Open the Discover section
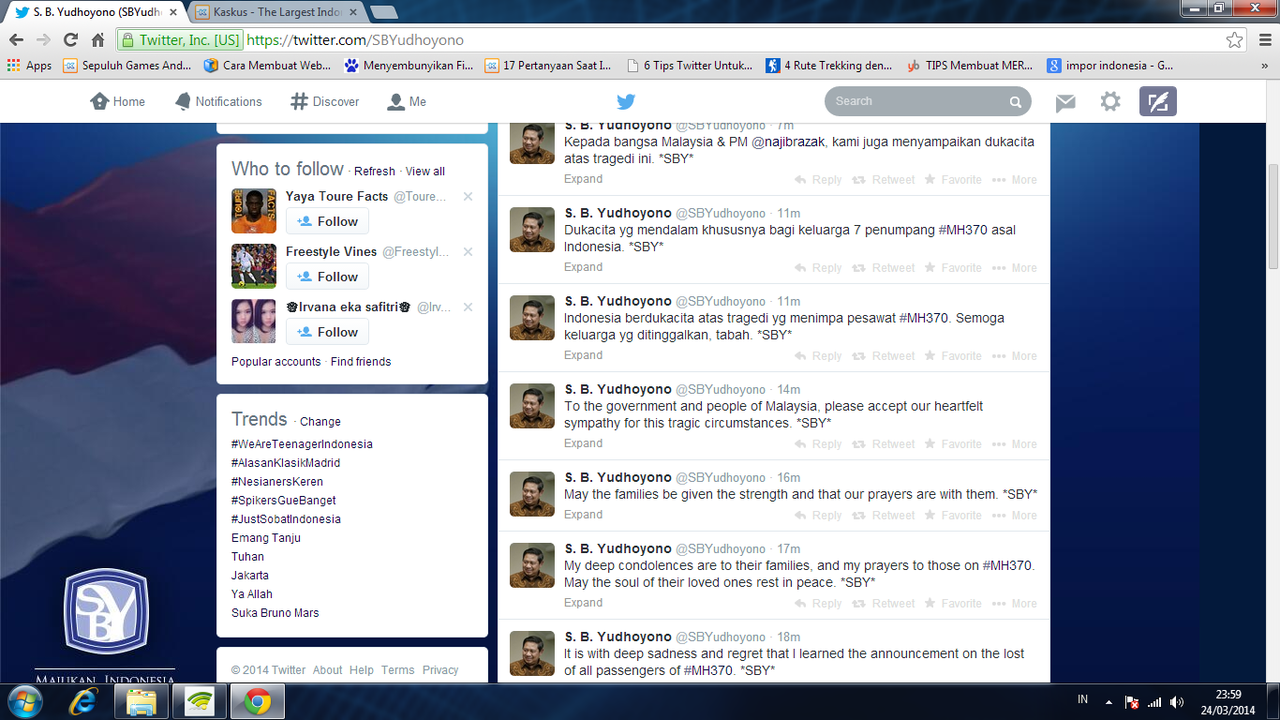This screenshot has width=1280, height=720. [x=325, y=101]
